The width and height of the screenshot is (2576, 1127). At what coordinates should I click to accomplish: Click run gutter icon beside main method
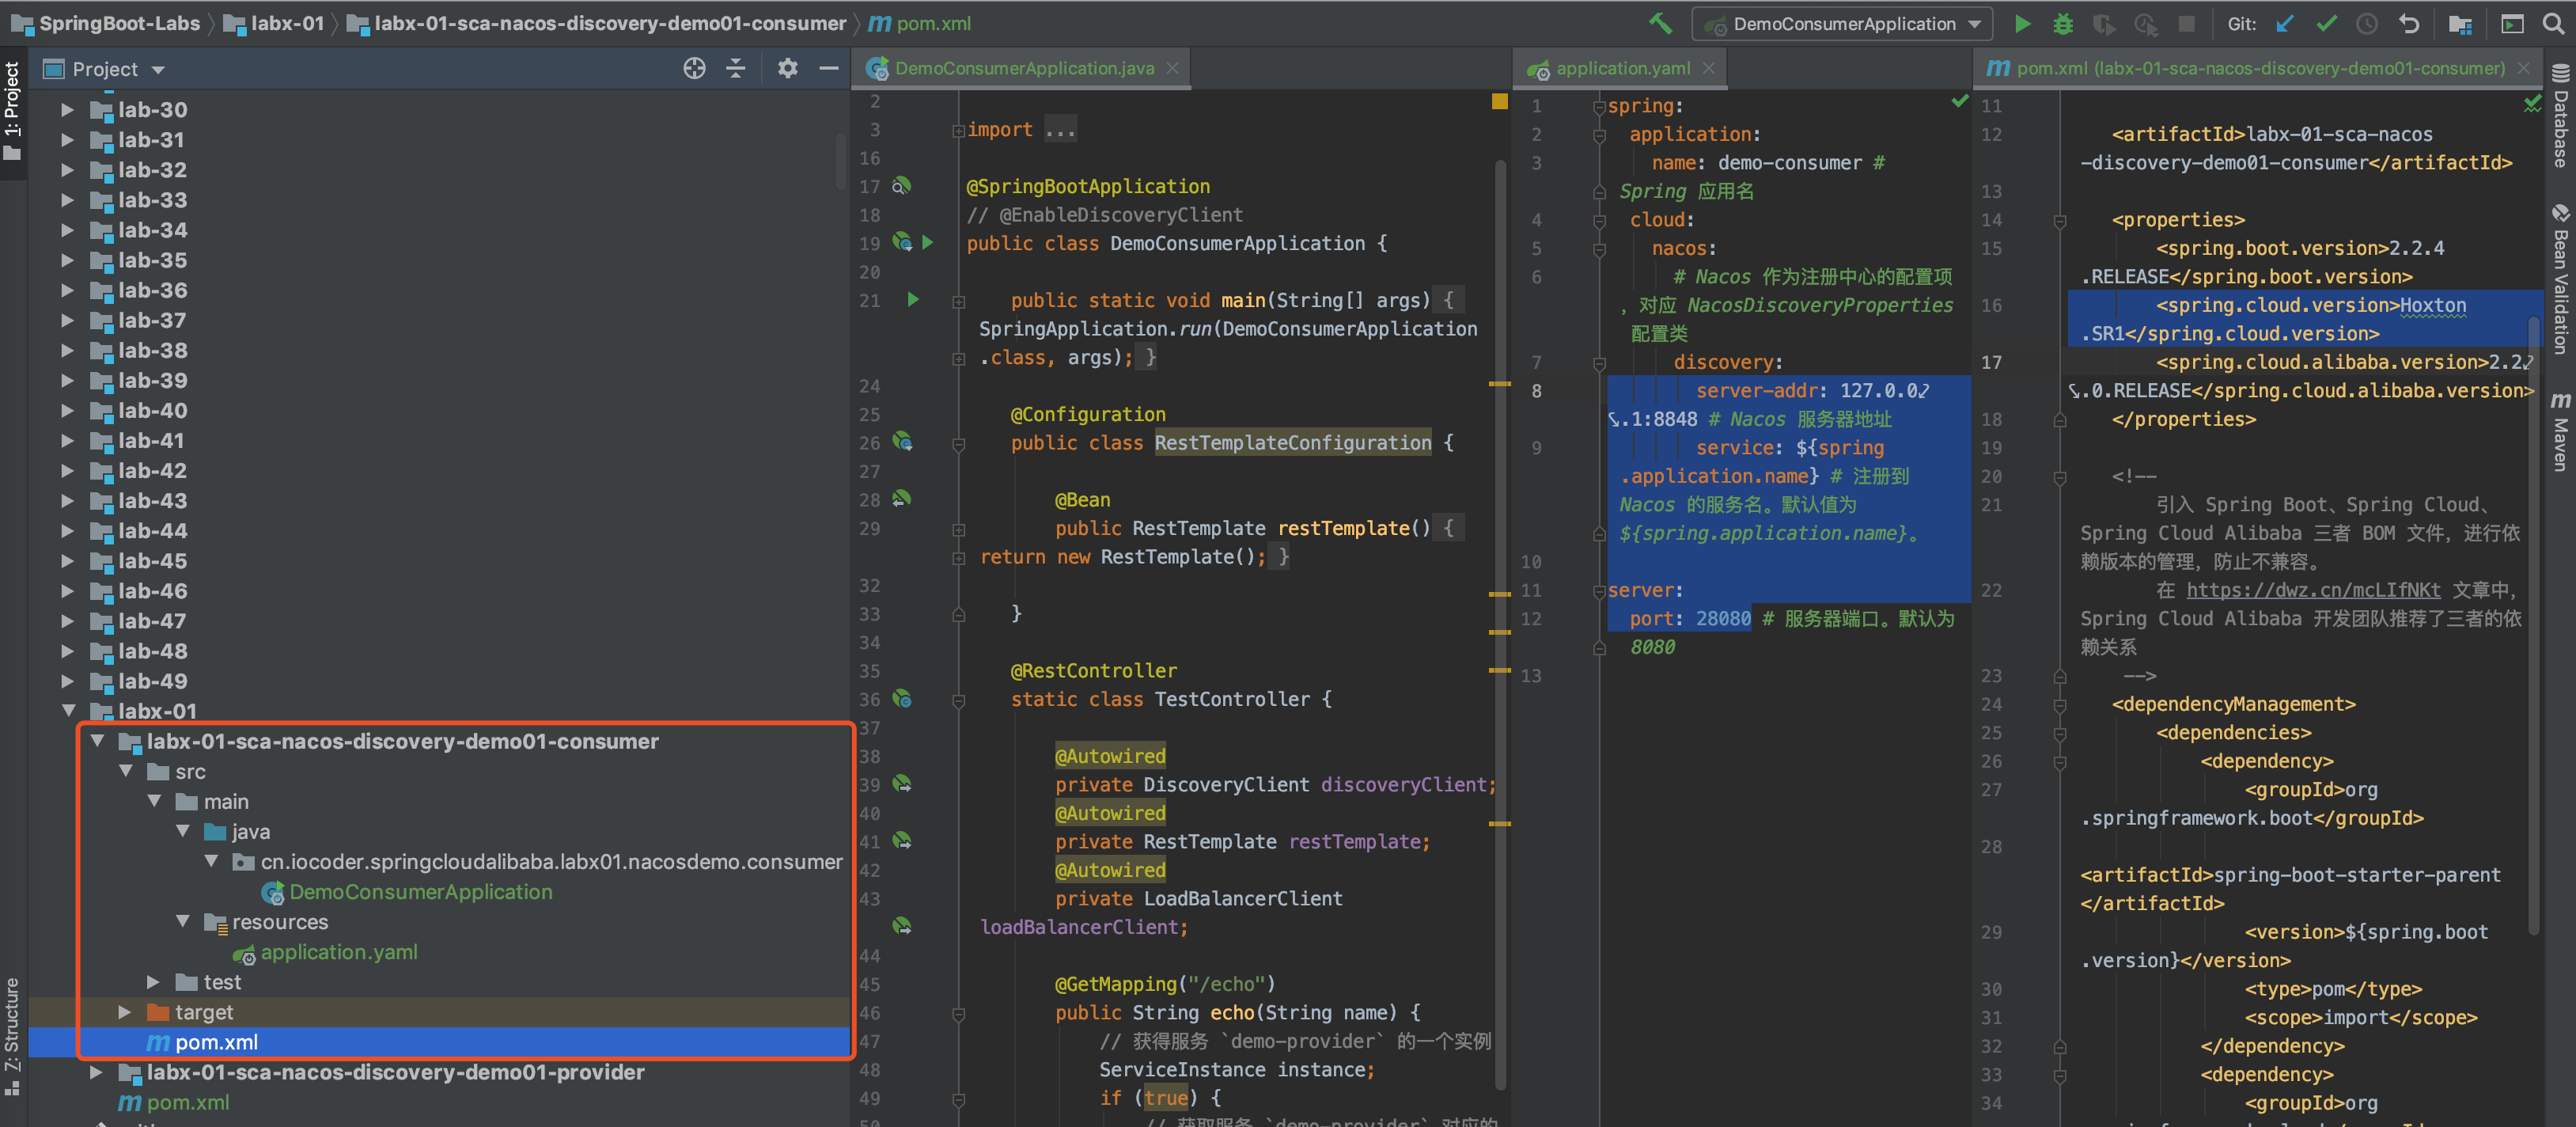point(912,299)
